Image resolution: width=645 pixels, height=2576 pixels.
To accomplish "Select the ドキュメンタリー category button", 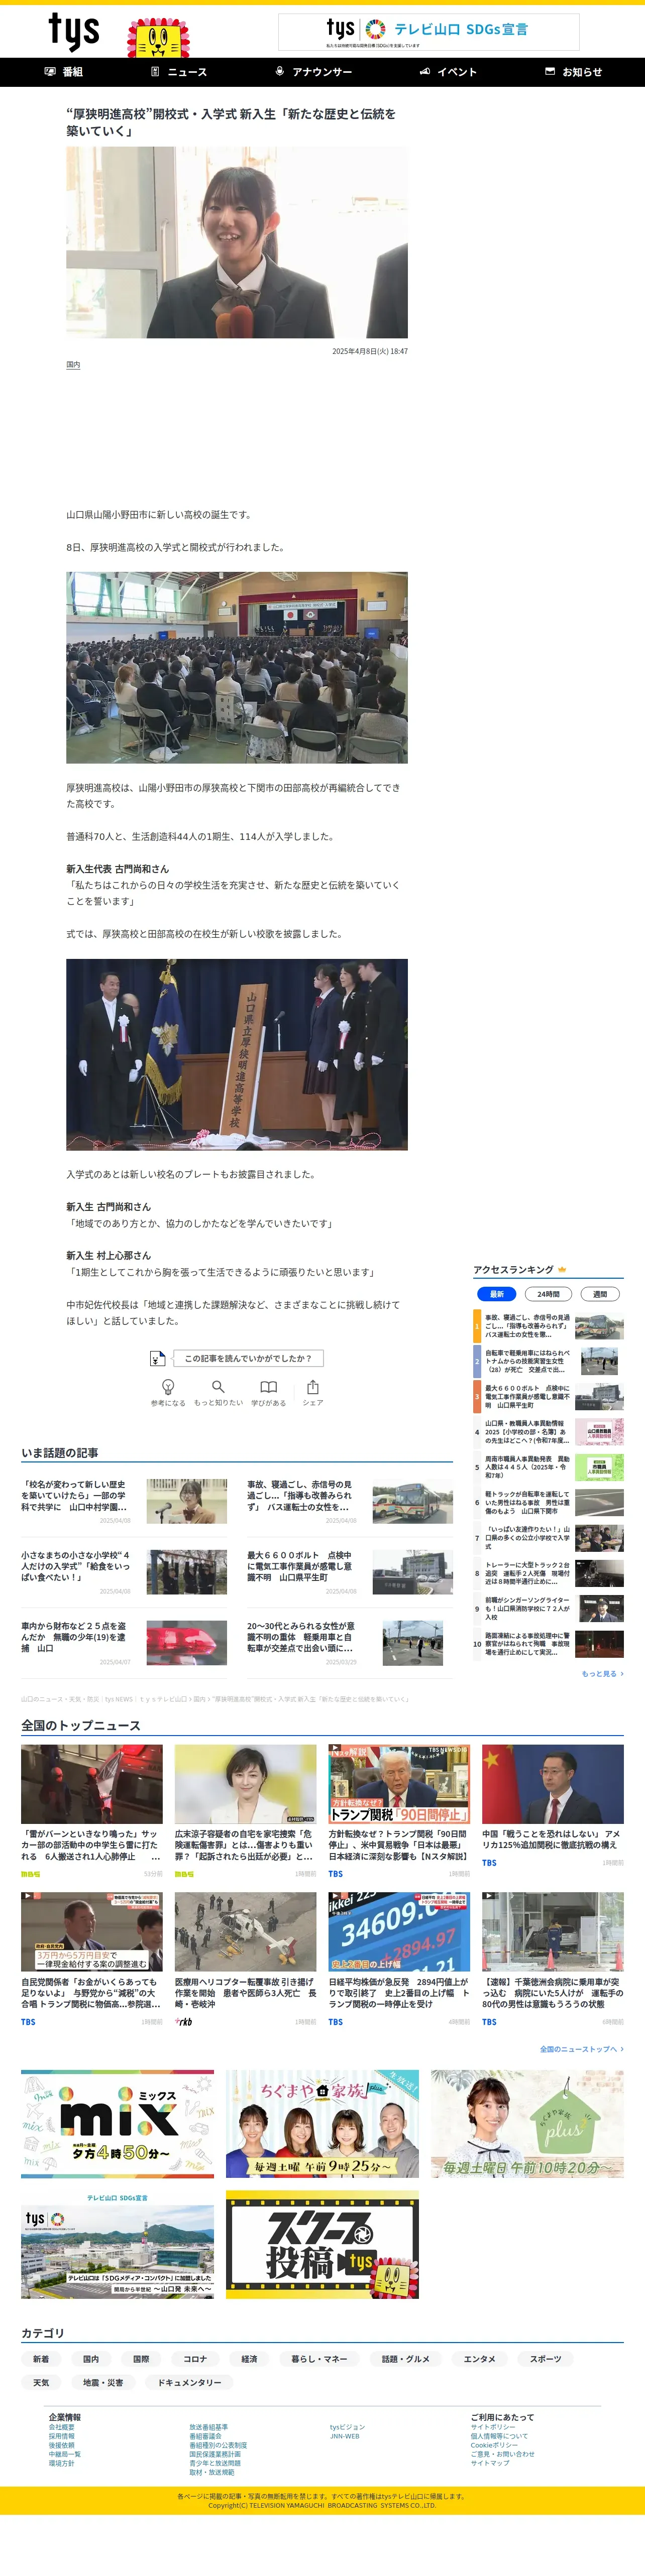I will 189,2383.
